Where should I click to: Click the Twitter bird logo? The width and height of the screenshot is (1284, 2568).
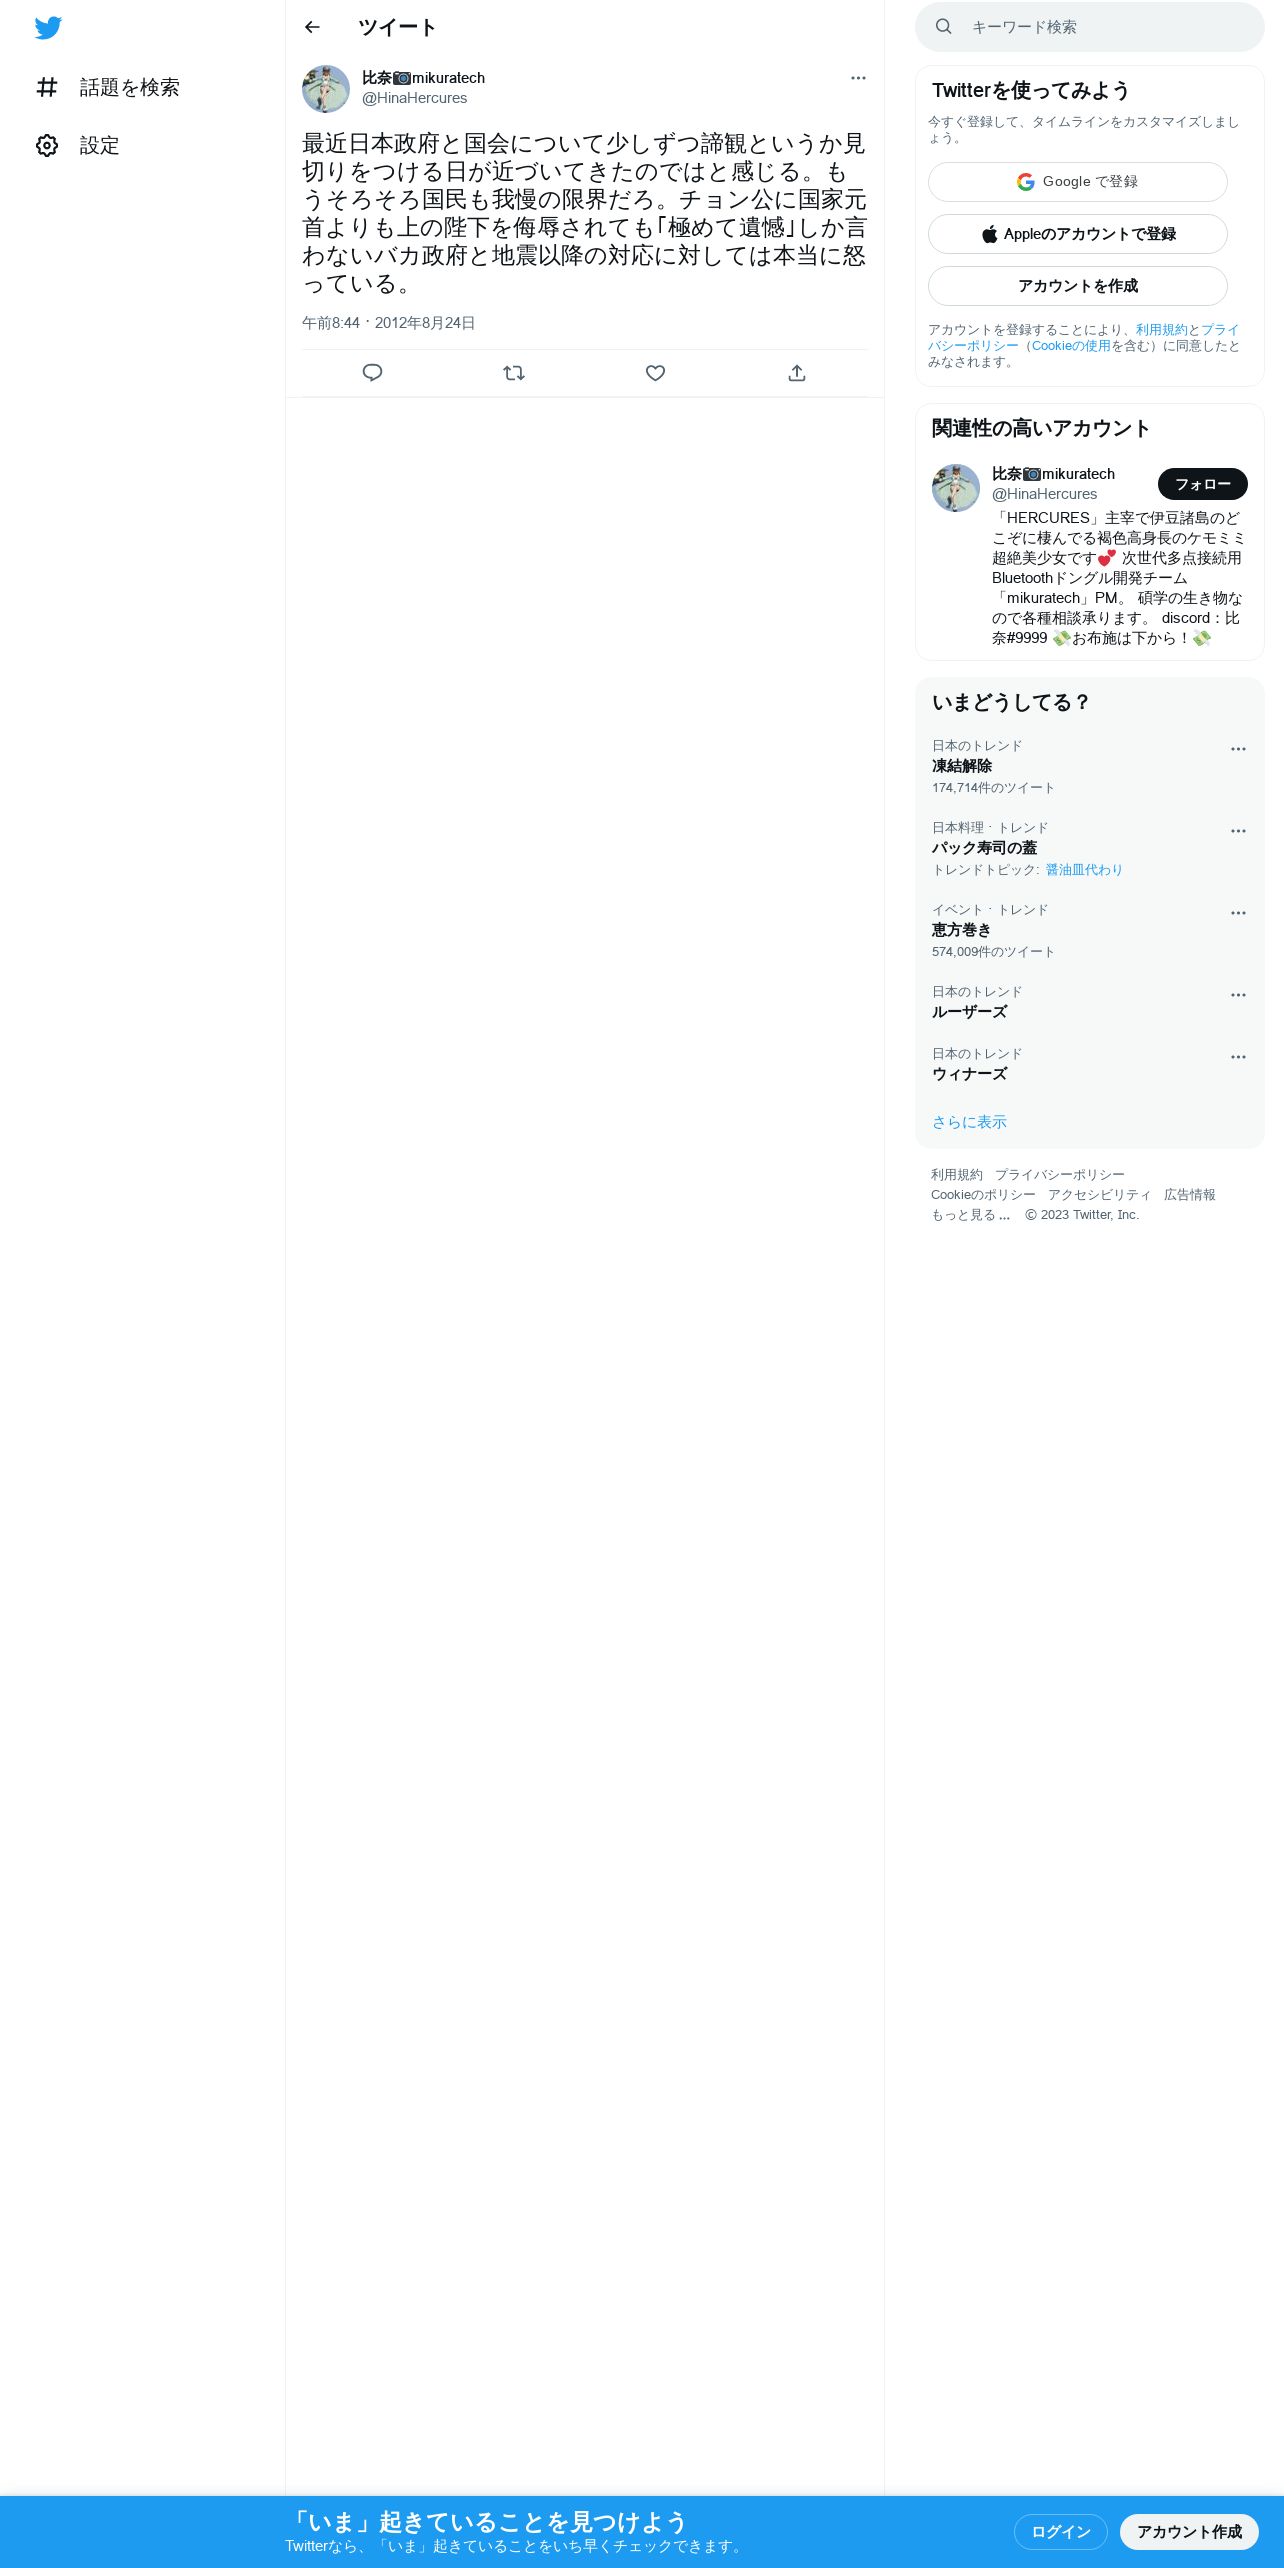(48, 28)
